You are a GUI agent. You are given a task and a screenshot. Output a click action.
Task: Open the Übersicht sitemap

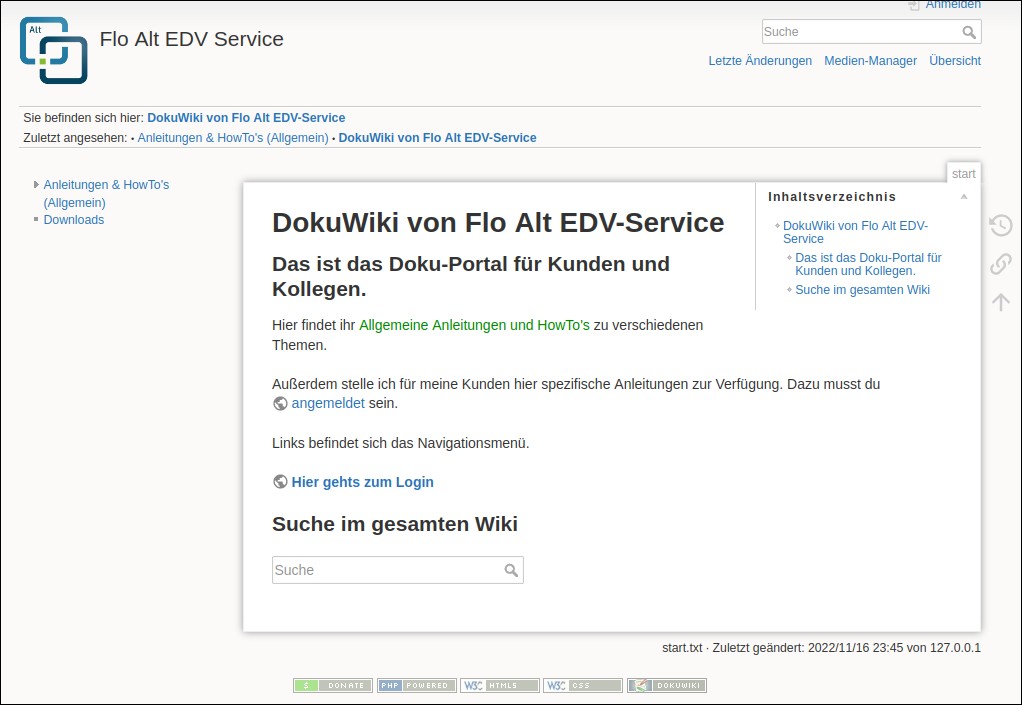coord(955,61)
